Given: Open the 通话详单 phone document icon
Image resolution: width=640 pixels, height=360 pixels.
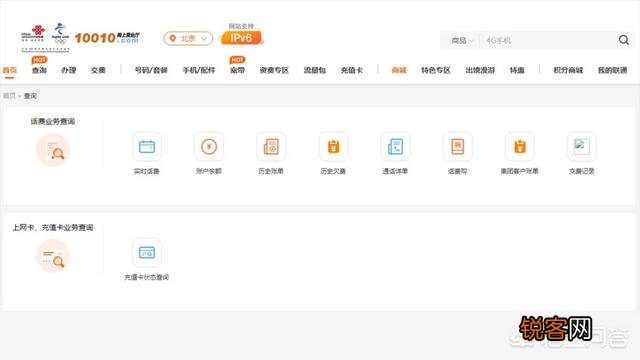Looking at the screenshot, I should [395, 147].
